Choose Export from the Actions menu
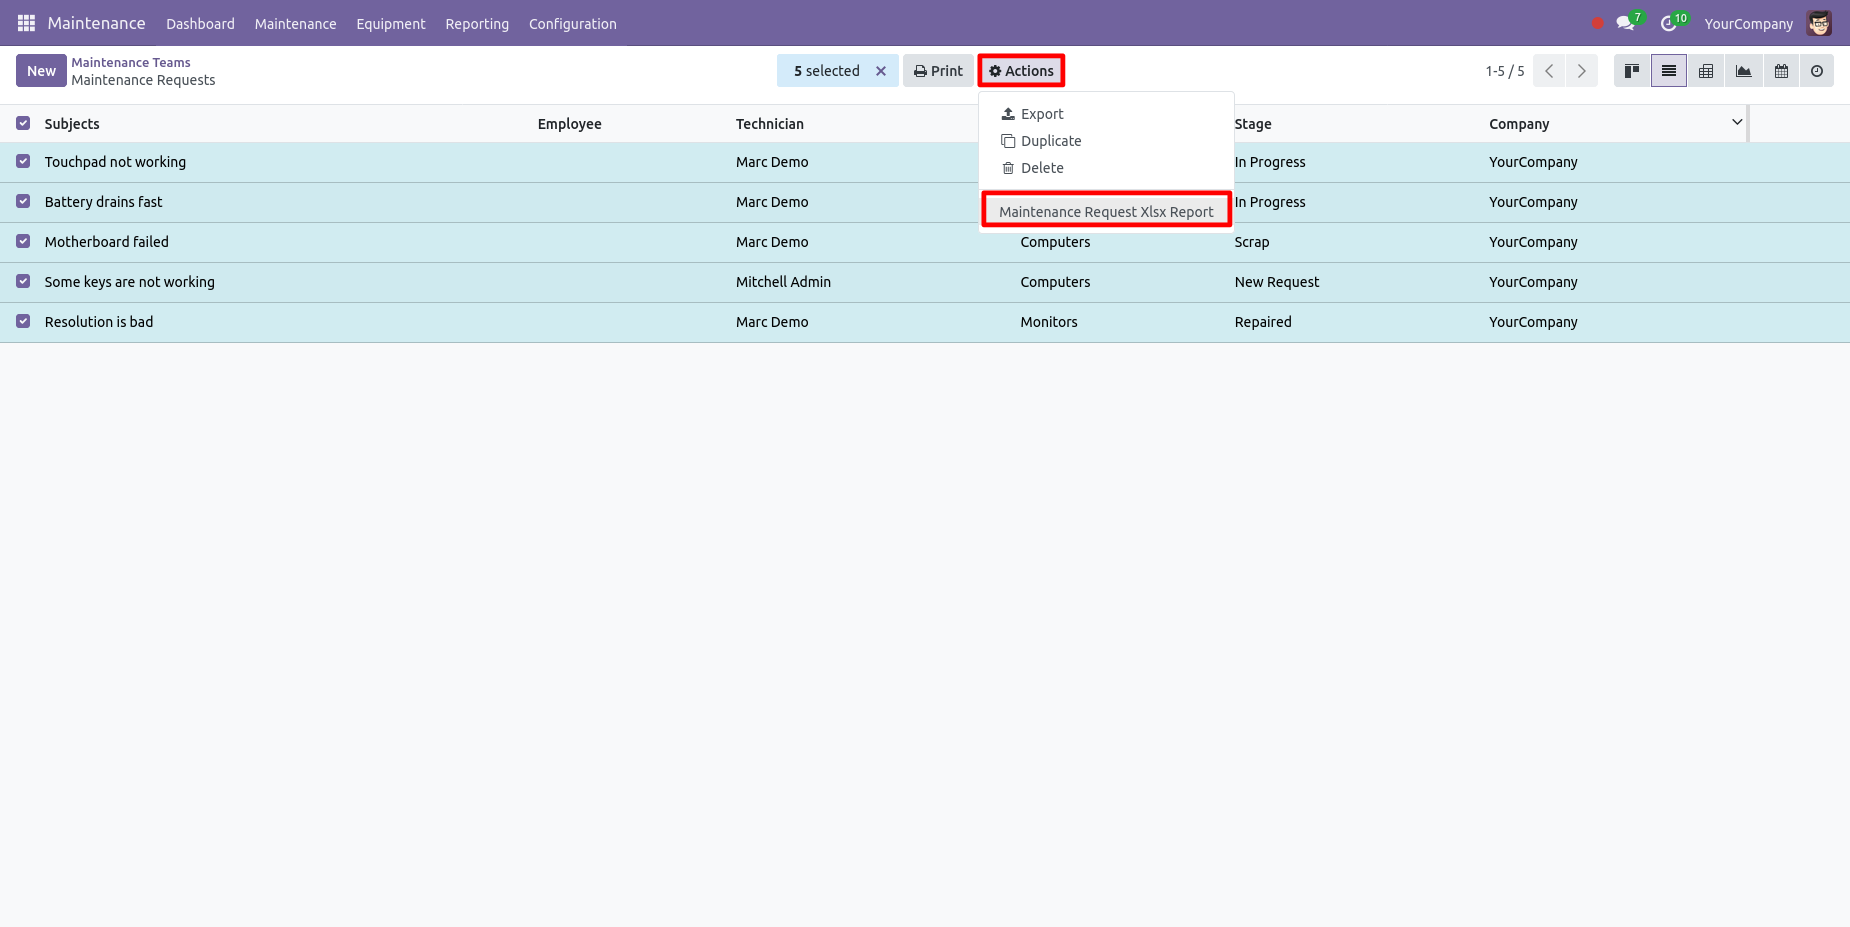This screenshot has height=927, width=1850. (1106, 114)
